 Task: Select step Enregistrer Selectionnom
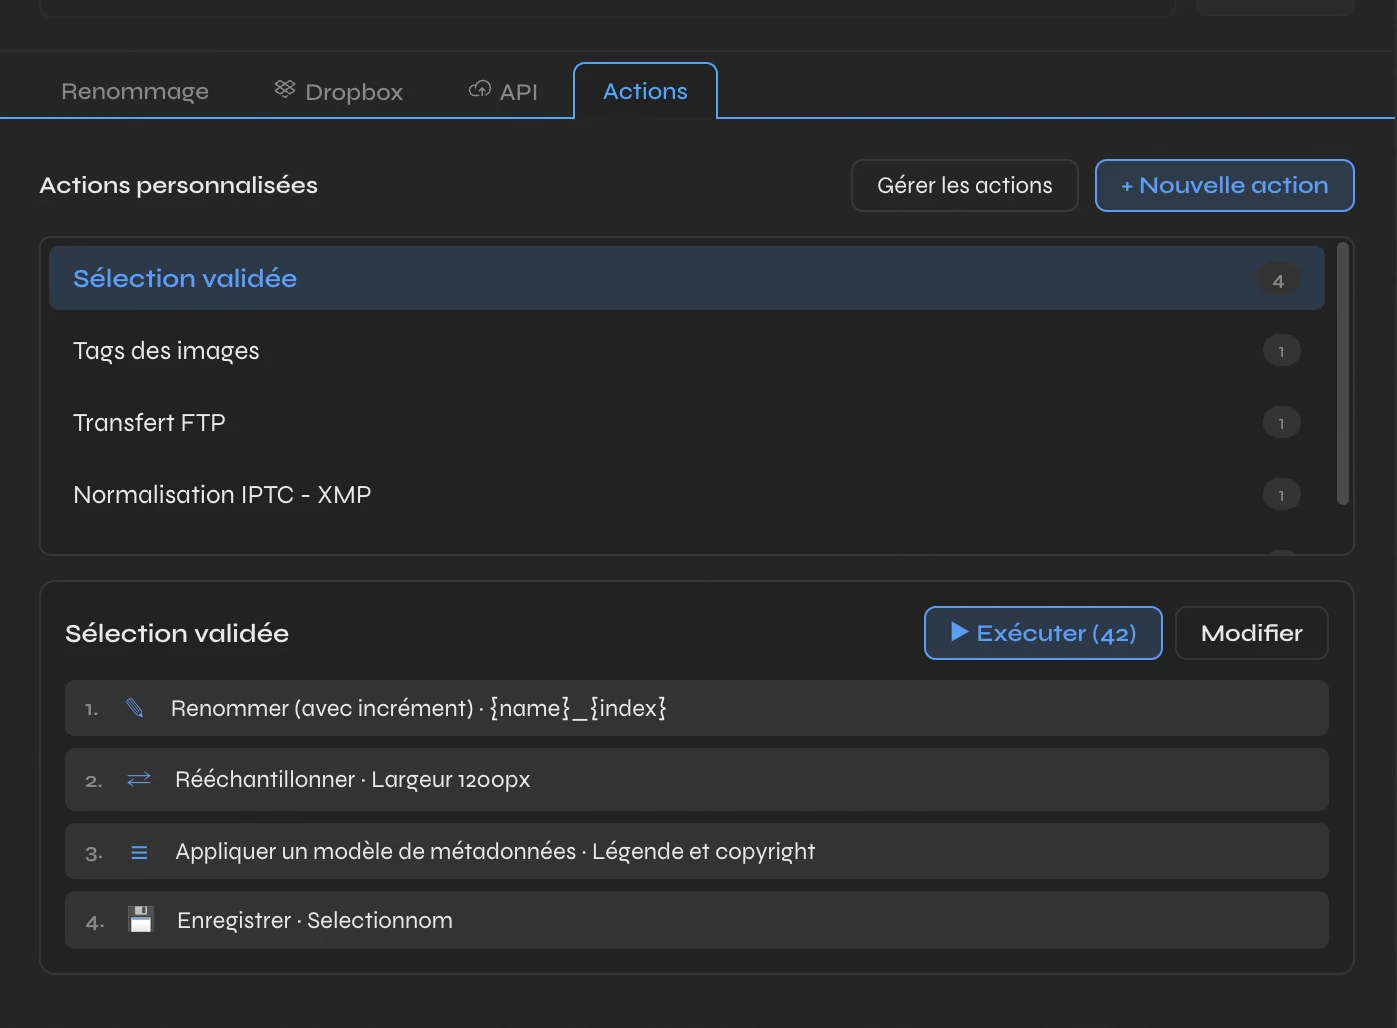[697, 920]
